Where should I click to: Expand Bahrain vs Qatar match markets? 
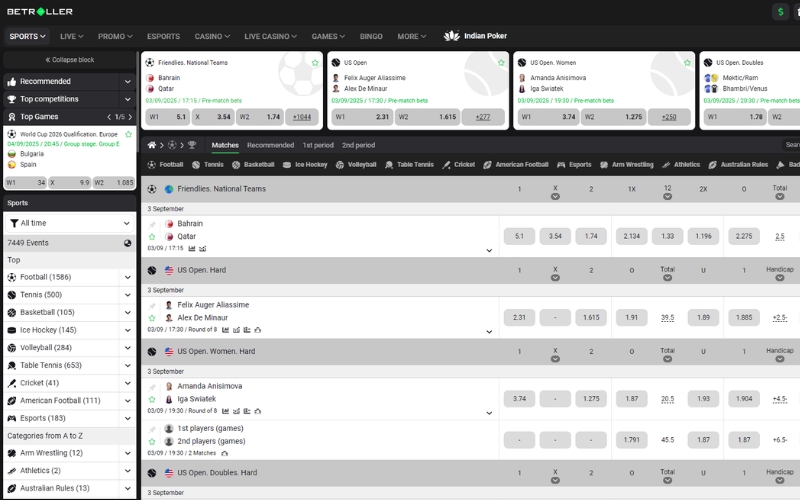click(x=489, y=251)
